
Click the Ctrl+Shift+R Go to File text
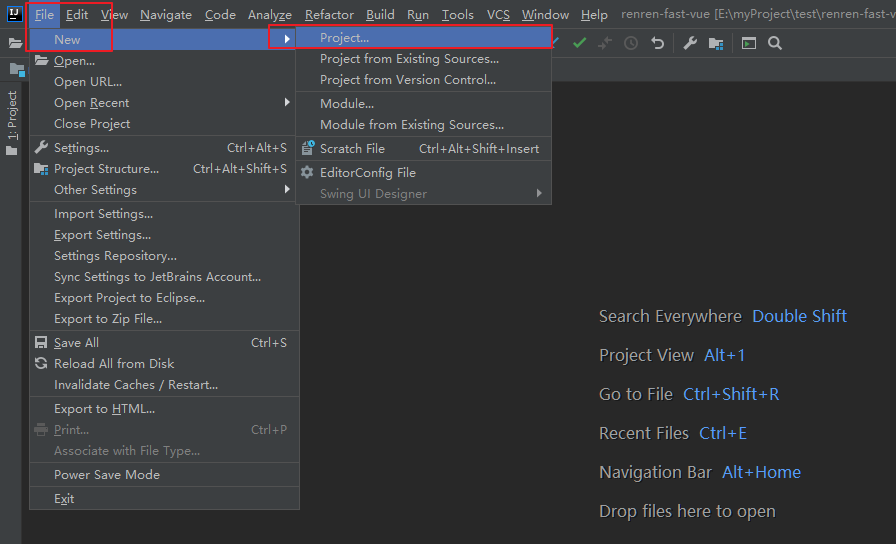pos(731,394)
